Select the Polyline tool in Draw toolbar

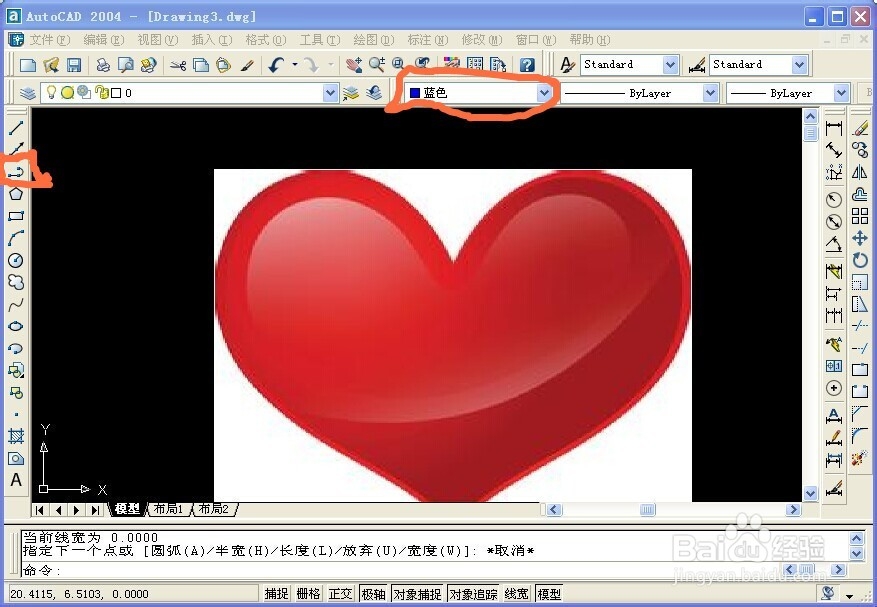coord(15,171)
